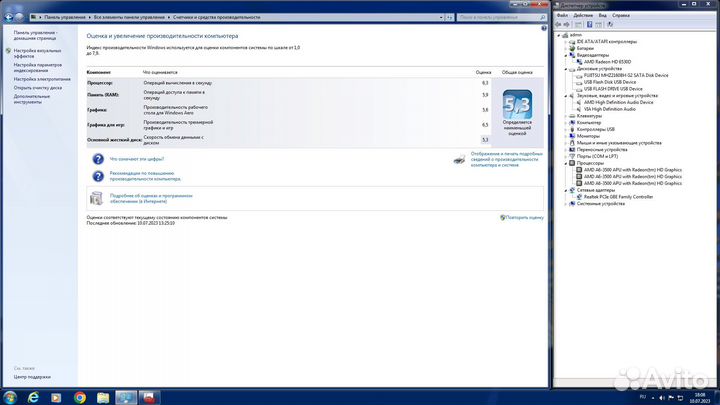Click the volume icon in system tray
Image resolution: width=720 pixels, height=405 pixels.
pos(662,398)
